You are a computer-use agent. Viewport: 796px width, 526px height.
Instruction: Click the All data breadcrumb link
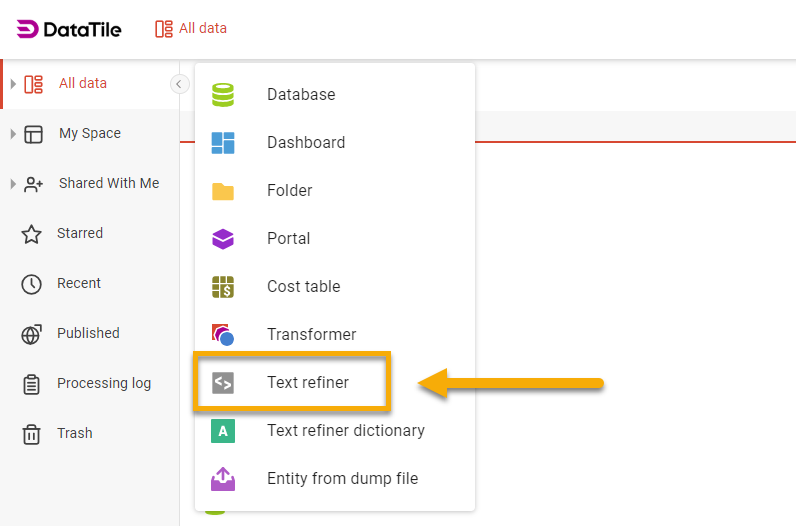pos(202,28)
